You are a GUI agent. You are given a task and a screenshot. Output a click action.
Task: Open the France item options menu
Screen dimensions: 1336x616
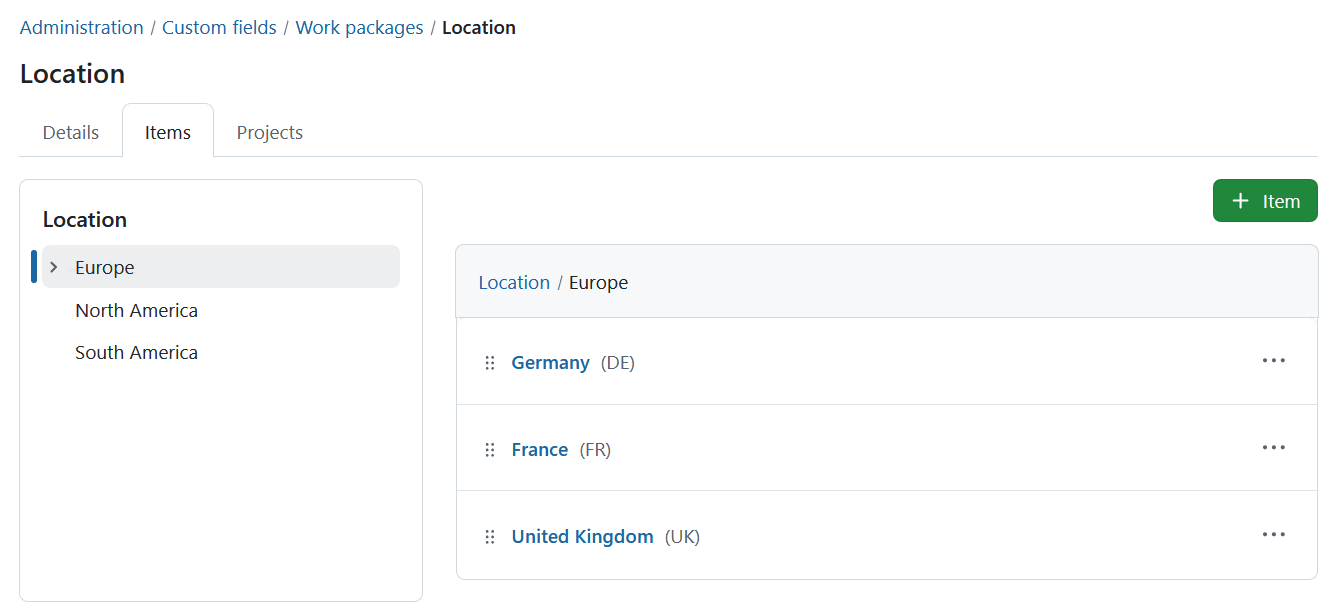(1273, 448)
